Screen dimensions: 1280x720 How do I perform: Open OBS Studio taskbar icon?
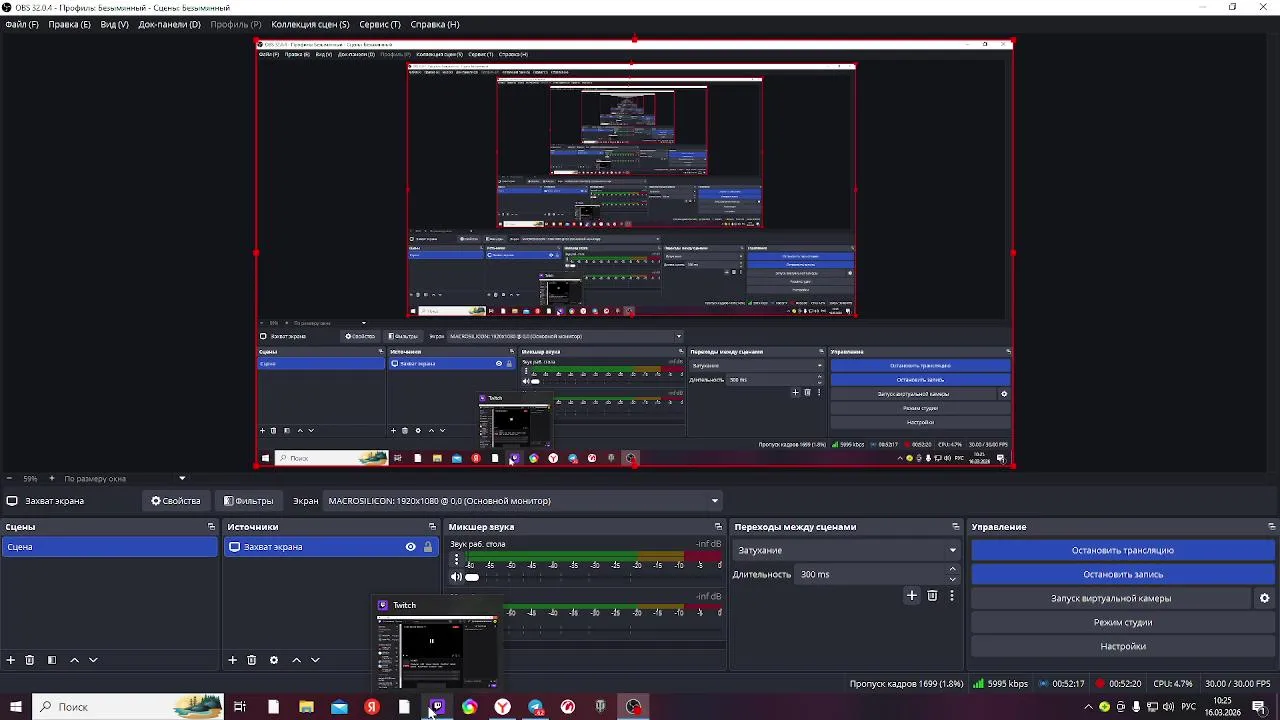[x=634, y=707]
